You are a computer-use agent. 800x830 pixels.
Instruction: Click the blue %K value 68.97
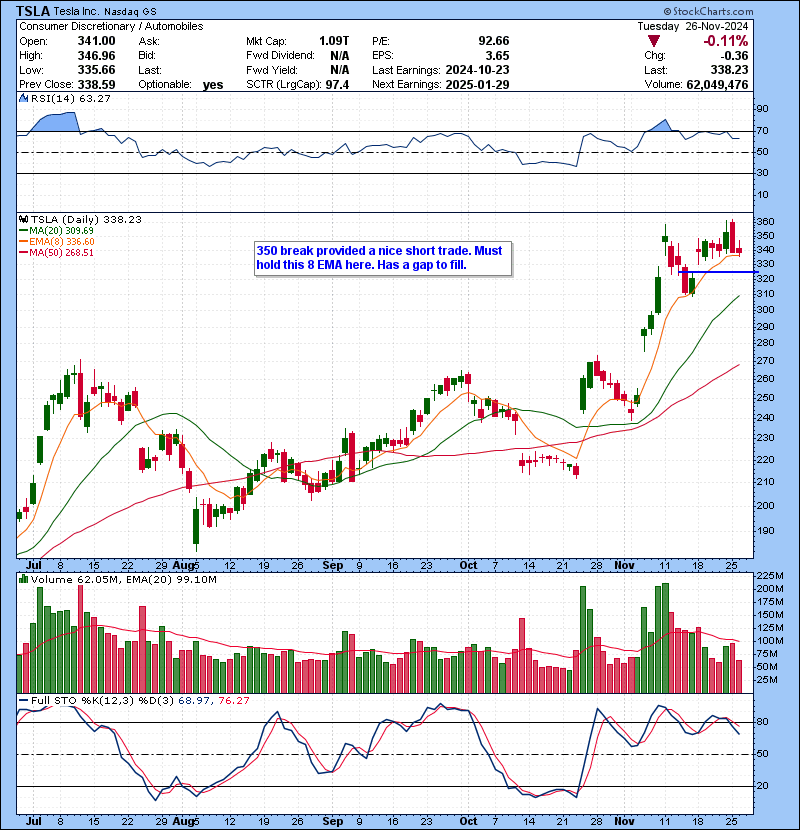point(194,700)
